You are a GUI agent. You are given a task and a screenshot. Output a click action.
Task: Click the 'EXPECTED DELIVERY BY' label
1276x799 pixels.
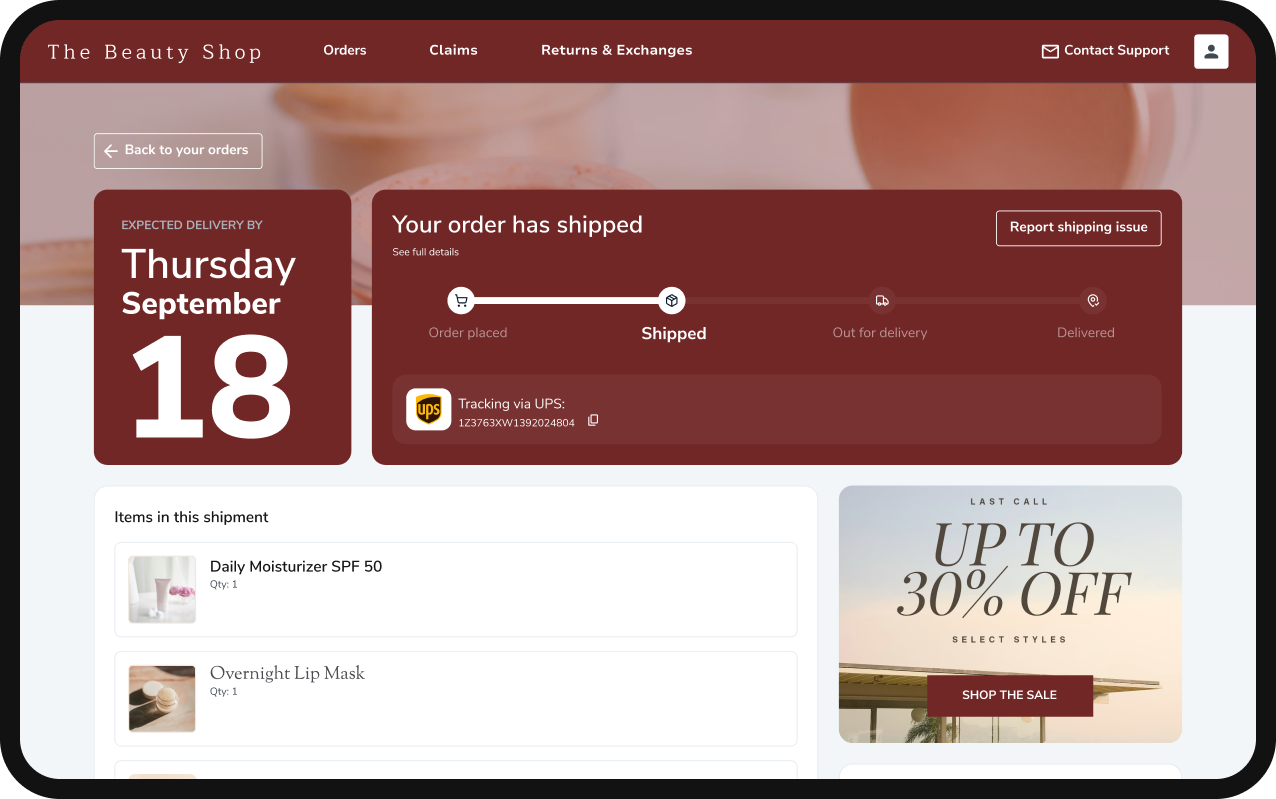click(192, 225)
